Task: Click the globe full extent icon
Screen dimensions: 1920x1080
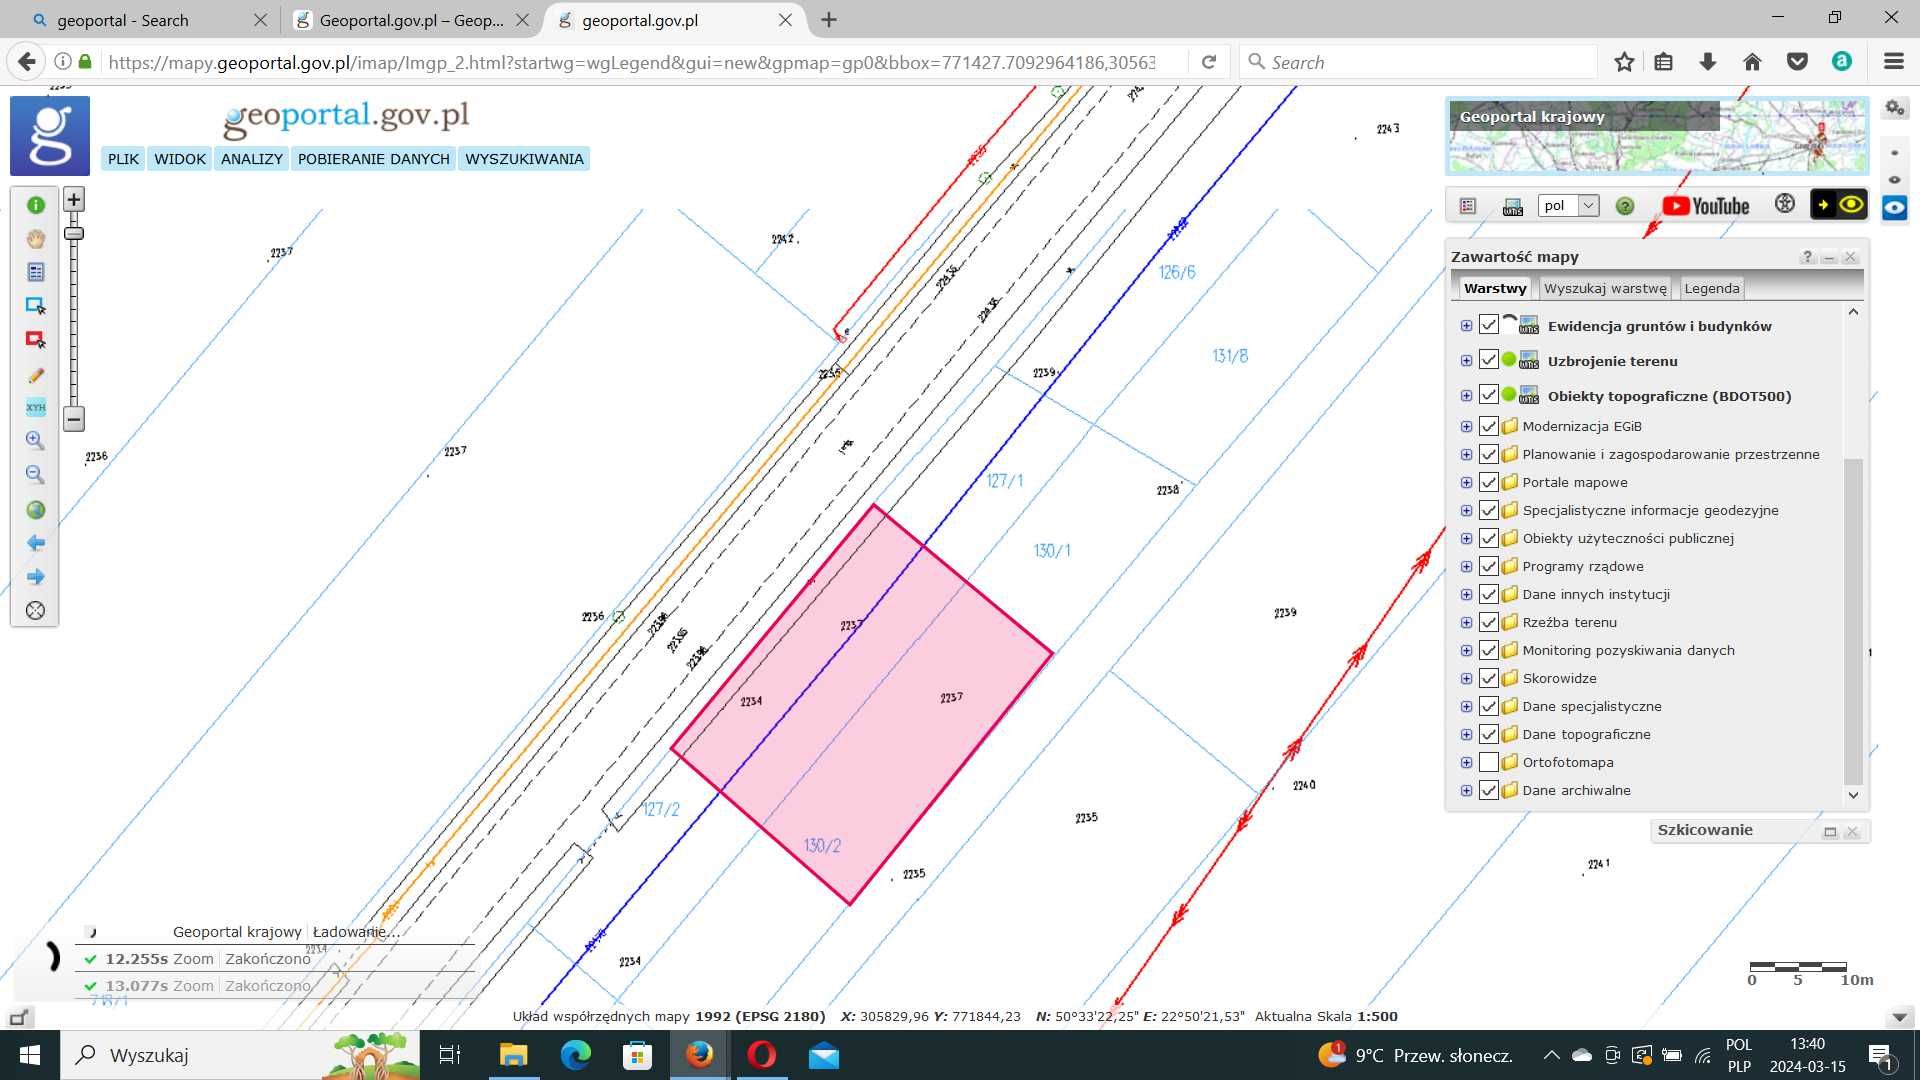Action: click(36, 510)
